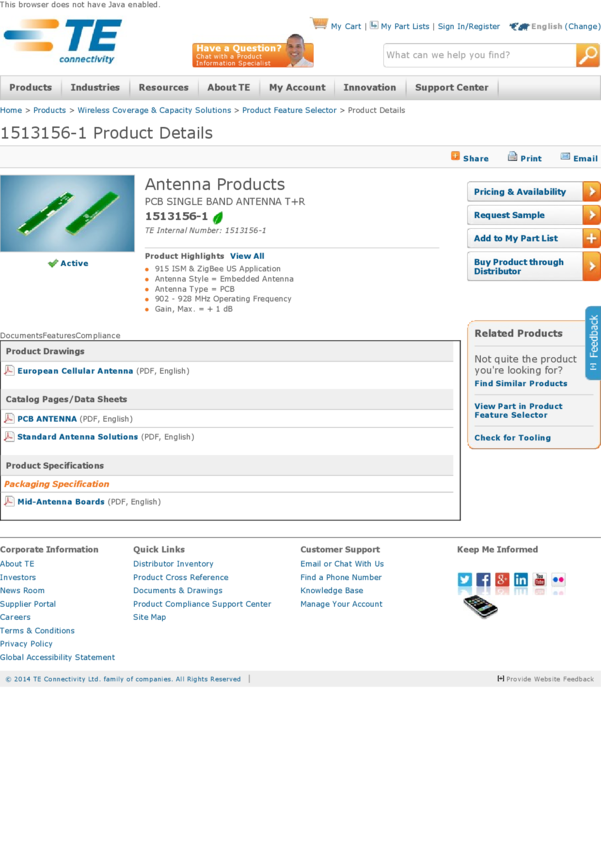601x850 pixels.
Task: Click the LinkedIn social icon
Action: [521, 579]
